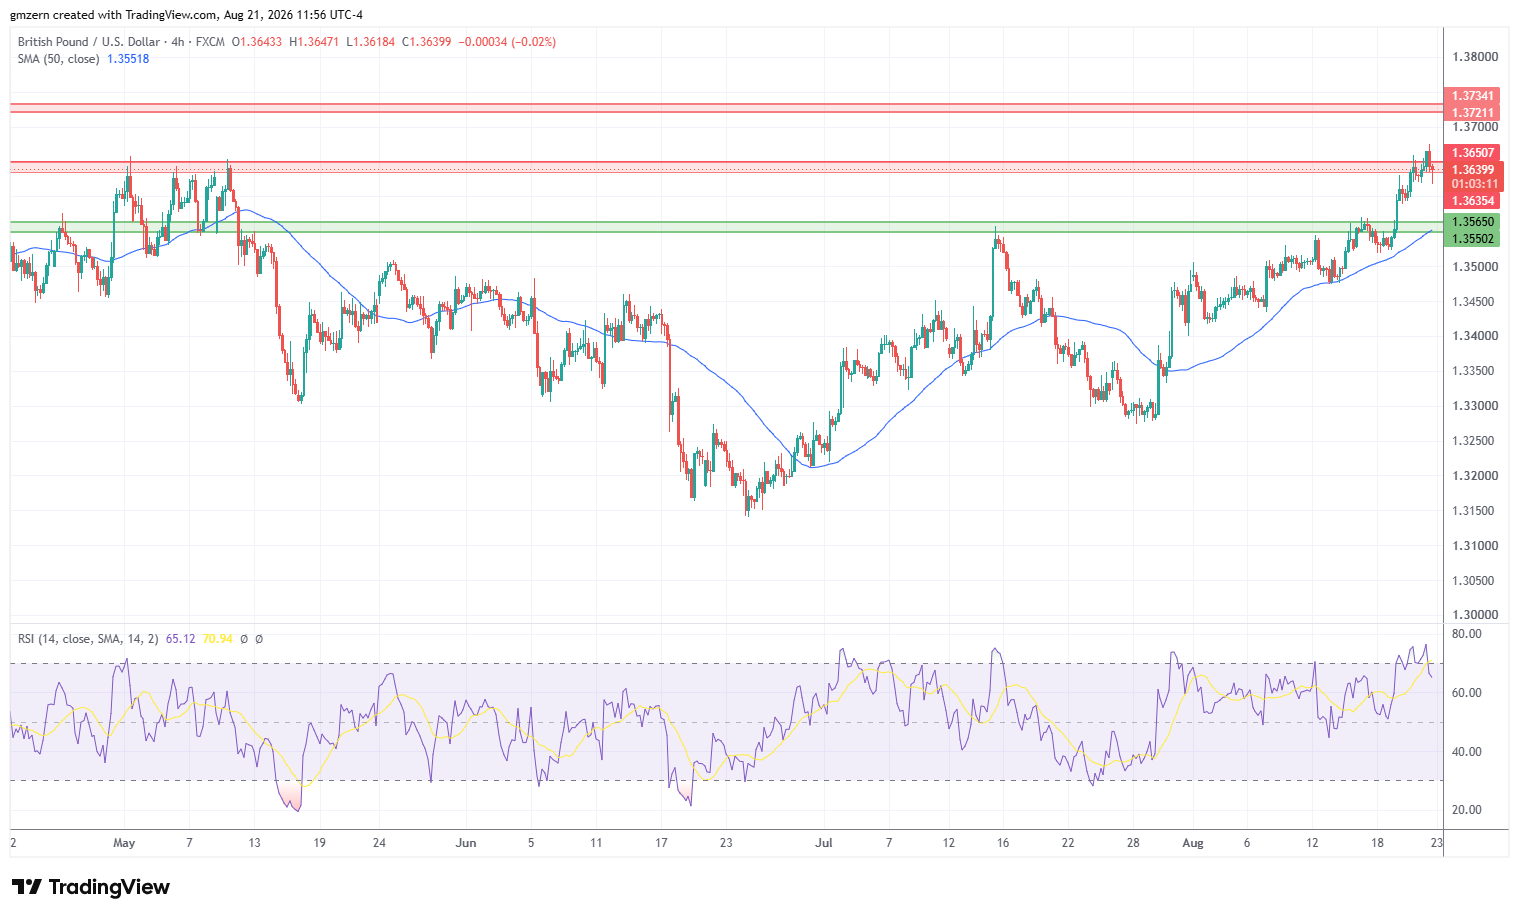Viewport: 1519px width, 917px height.
Task: Click the RSI axis value 20.00
Action: 1467,810
